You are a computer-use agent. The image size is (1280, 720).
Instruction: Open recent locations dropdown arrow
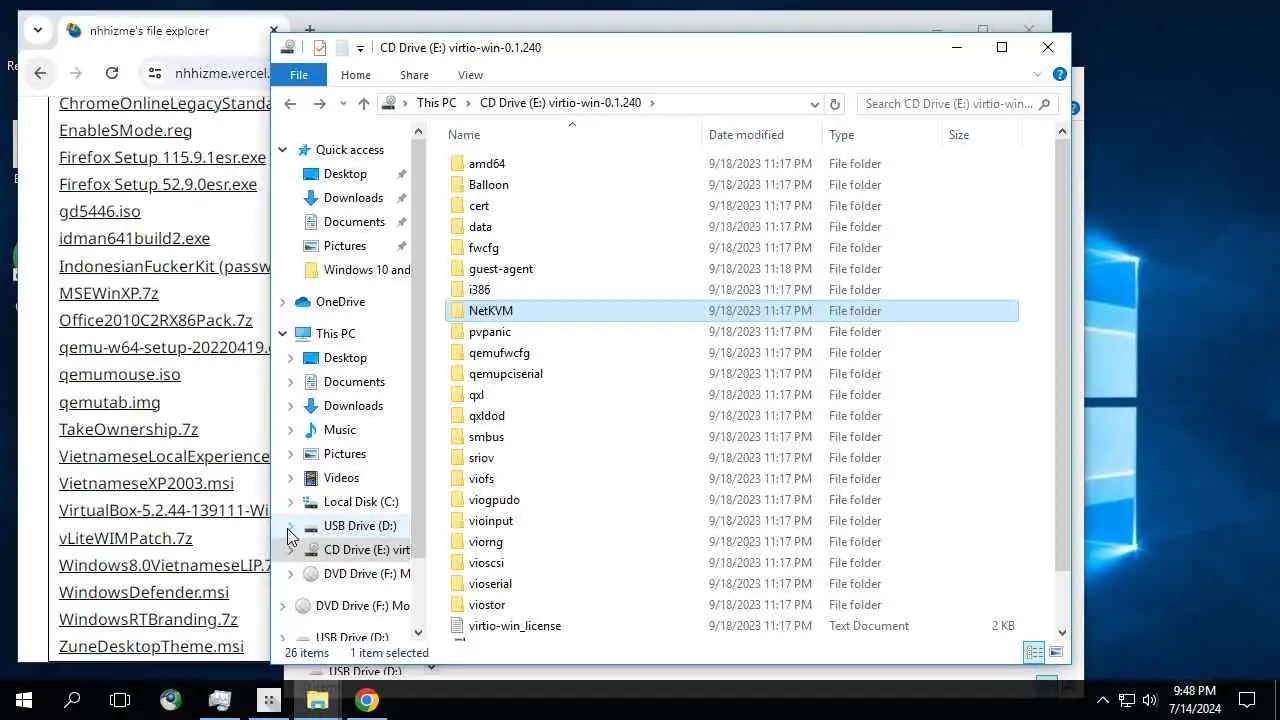(343, 104)
